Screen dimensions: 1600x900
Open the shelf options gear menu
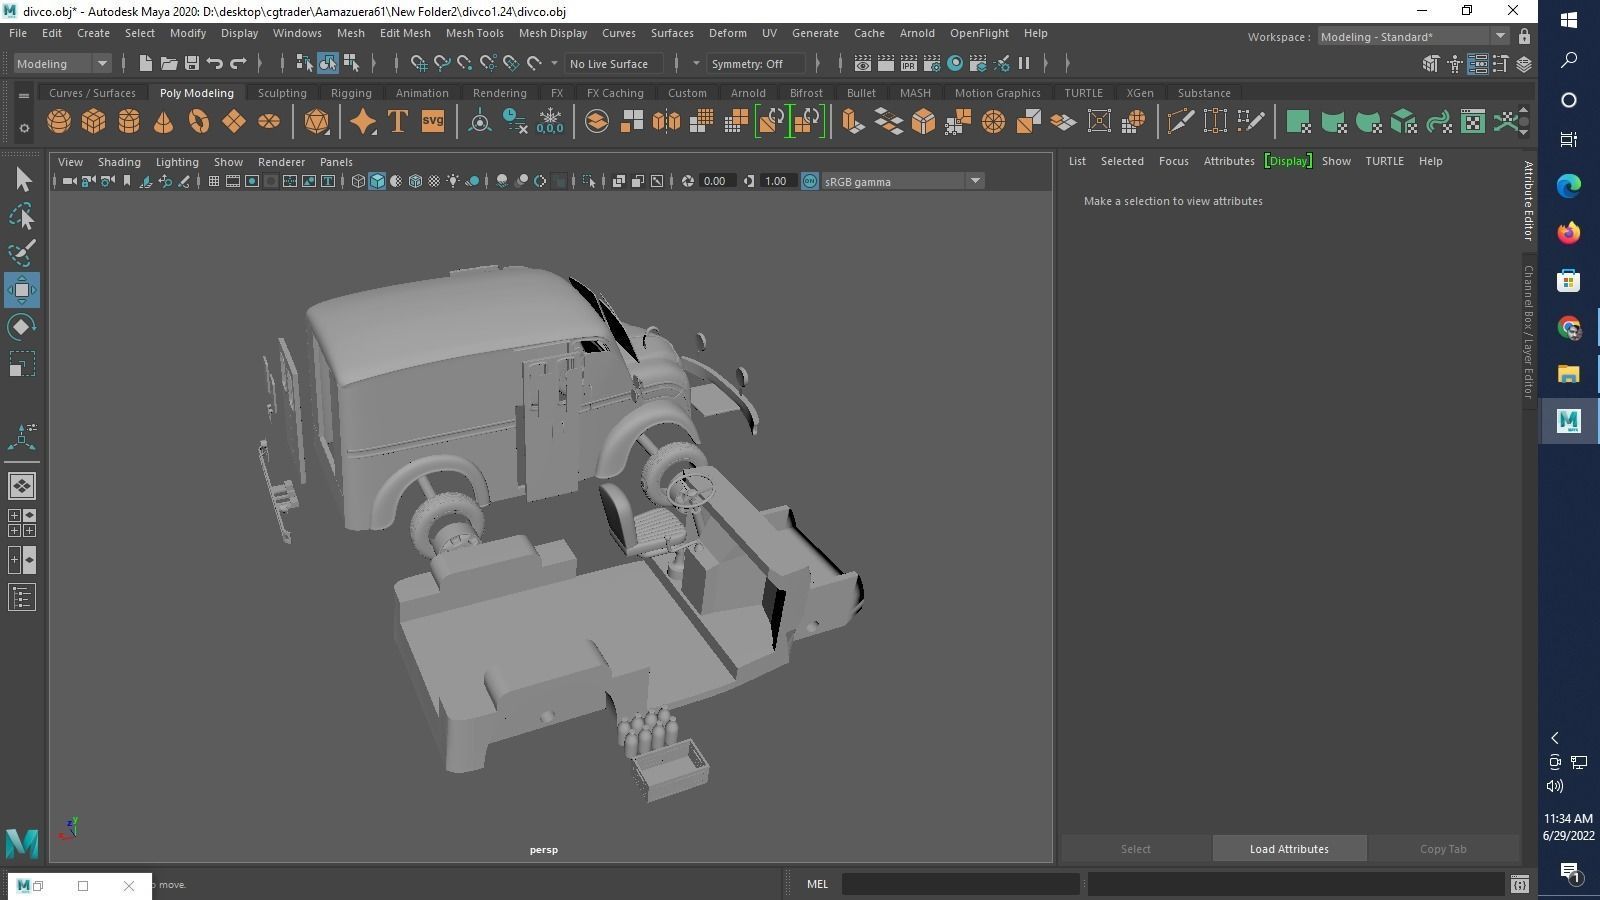pos(24,128)
